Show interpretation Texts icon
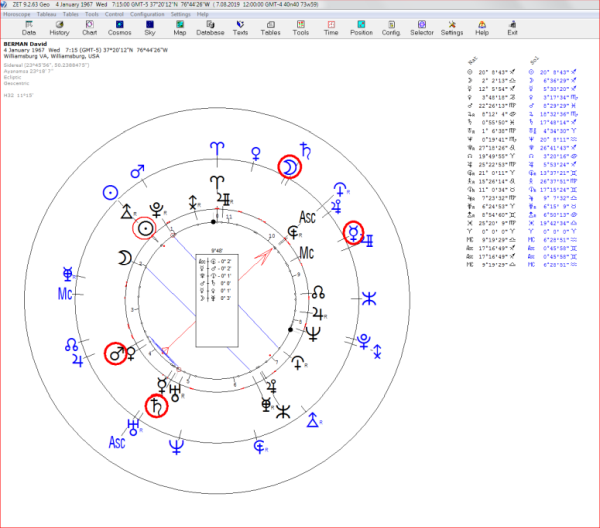 240,28
